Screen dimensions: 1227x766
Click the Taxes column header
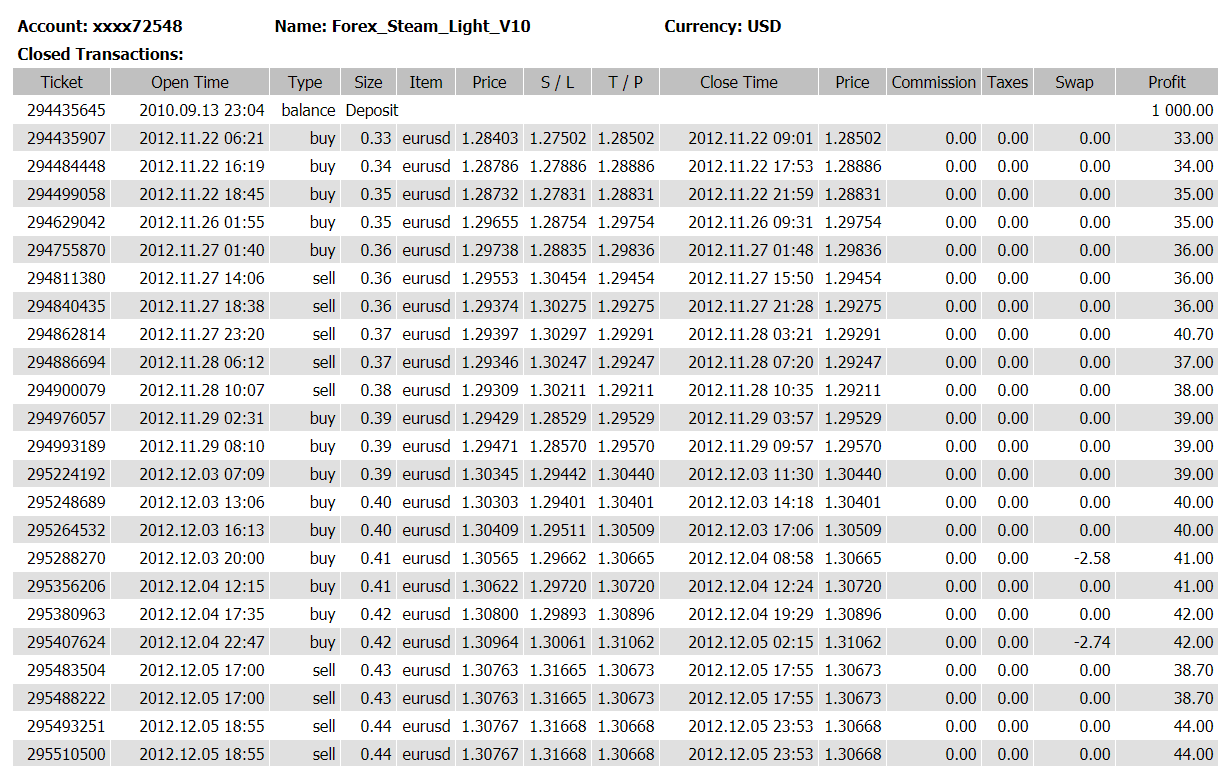1007,82
